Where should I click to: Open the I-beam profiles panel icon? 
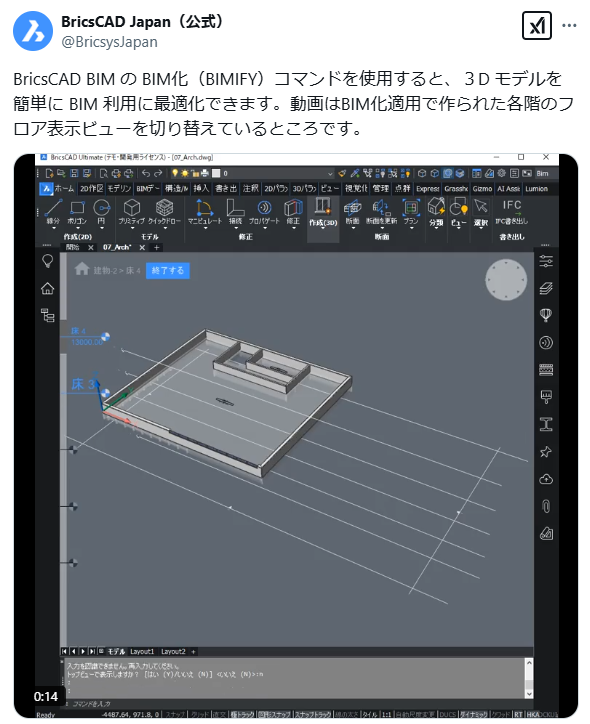(546, 424)
